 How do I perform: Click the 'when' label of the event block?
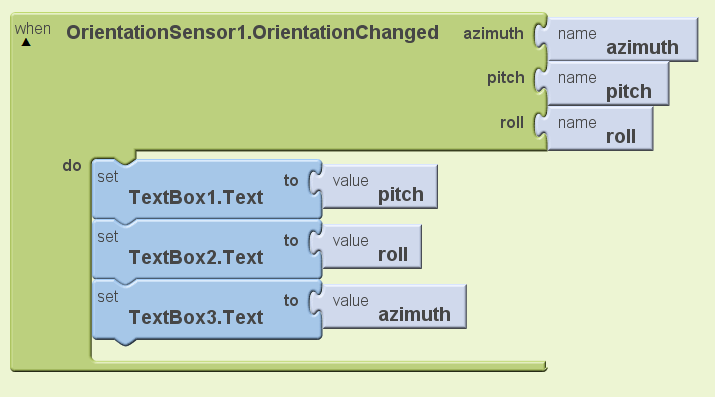click(32, 29)
